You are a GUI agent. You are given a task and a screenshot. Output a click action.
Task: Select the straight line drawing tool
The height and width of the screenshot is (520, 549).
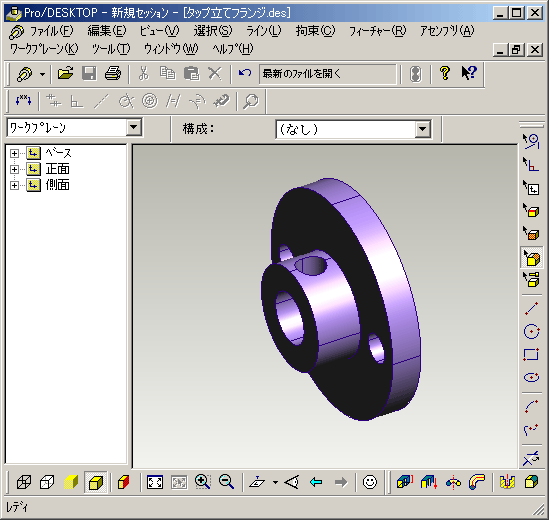(531, 308)
